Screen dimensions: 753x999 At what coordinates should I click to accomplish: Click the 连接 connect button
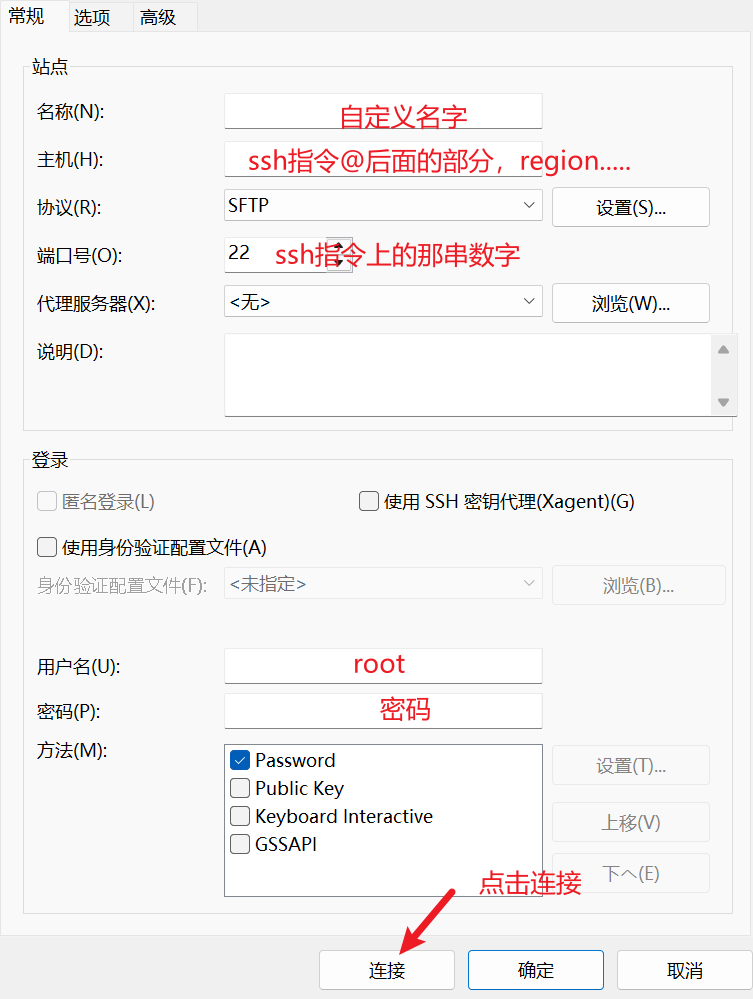(387, 970)
